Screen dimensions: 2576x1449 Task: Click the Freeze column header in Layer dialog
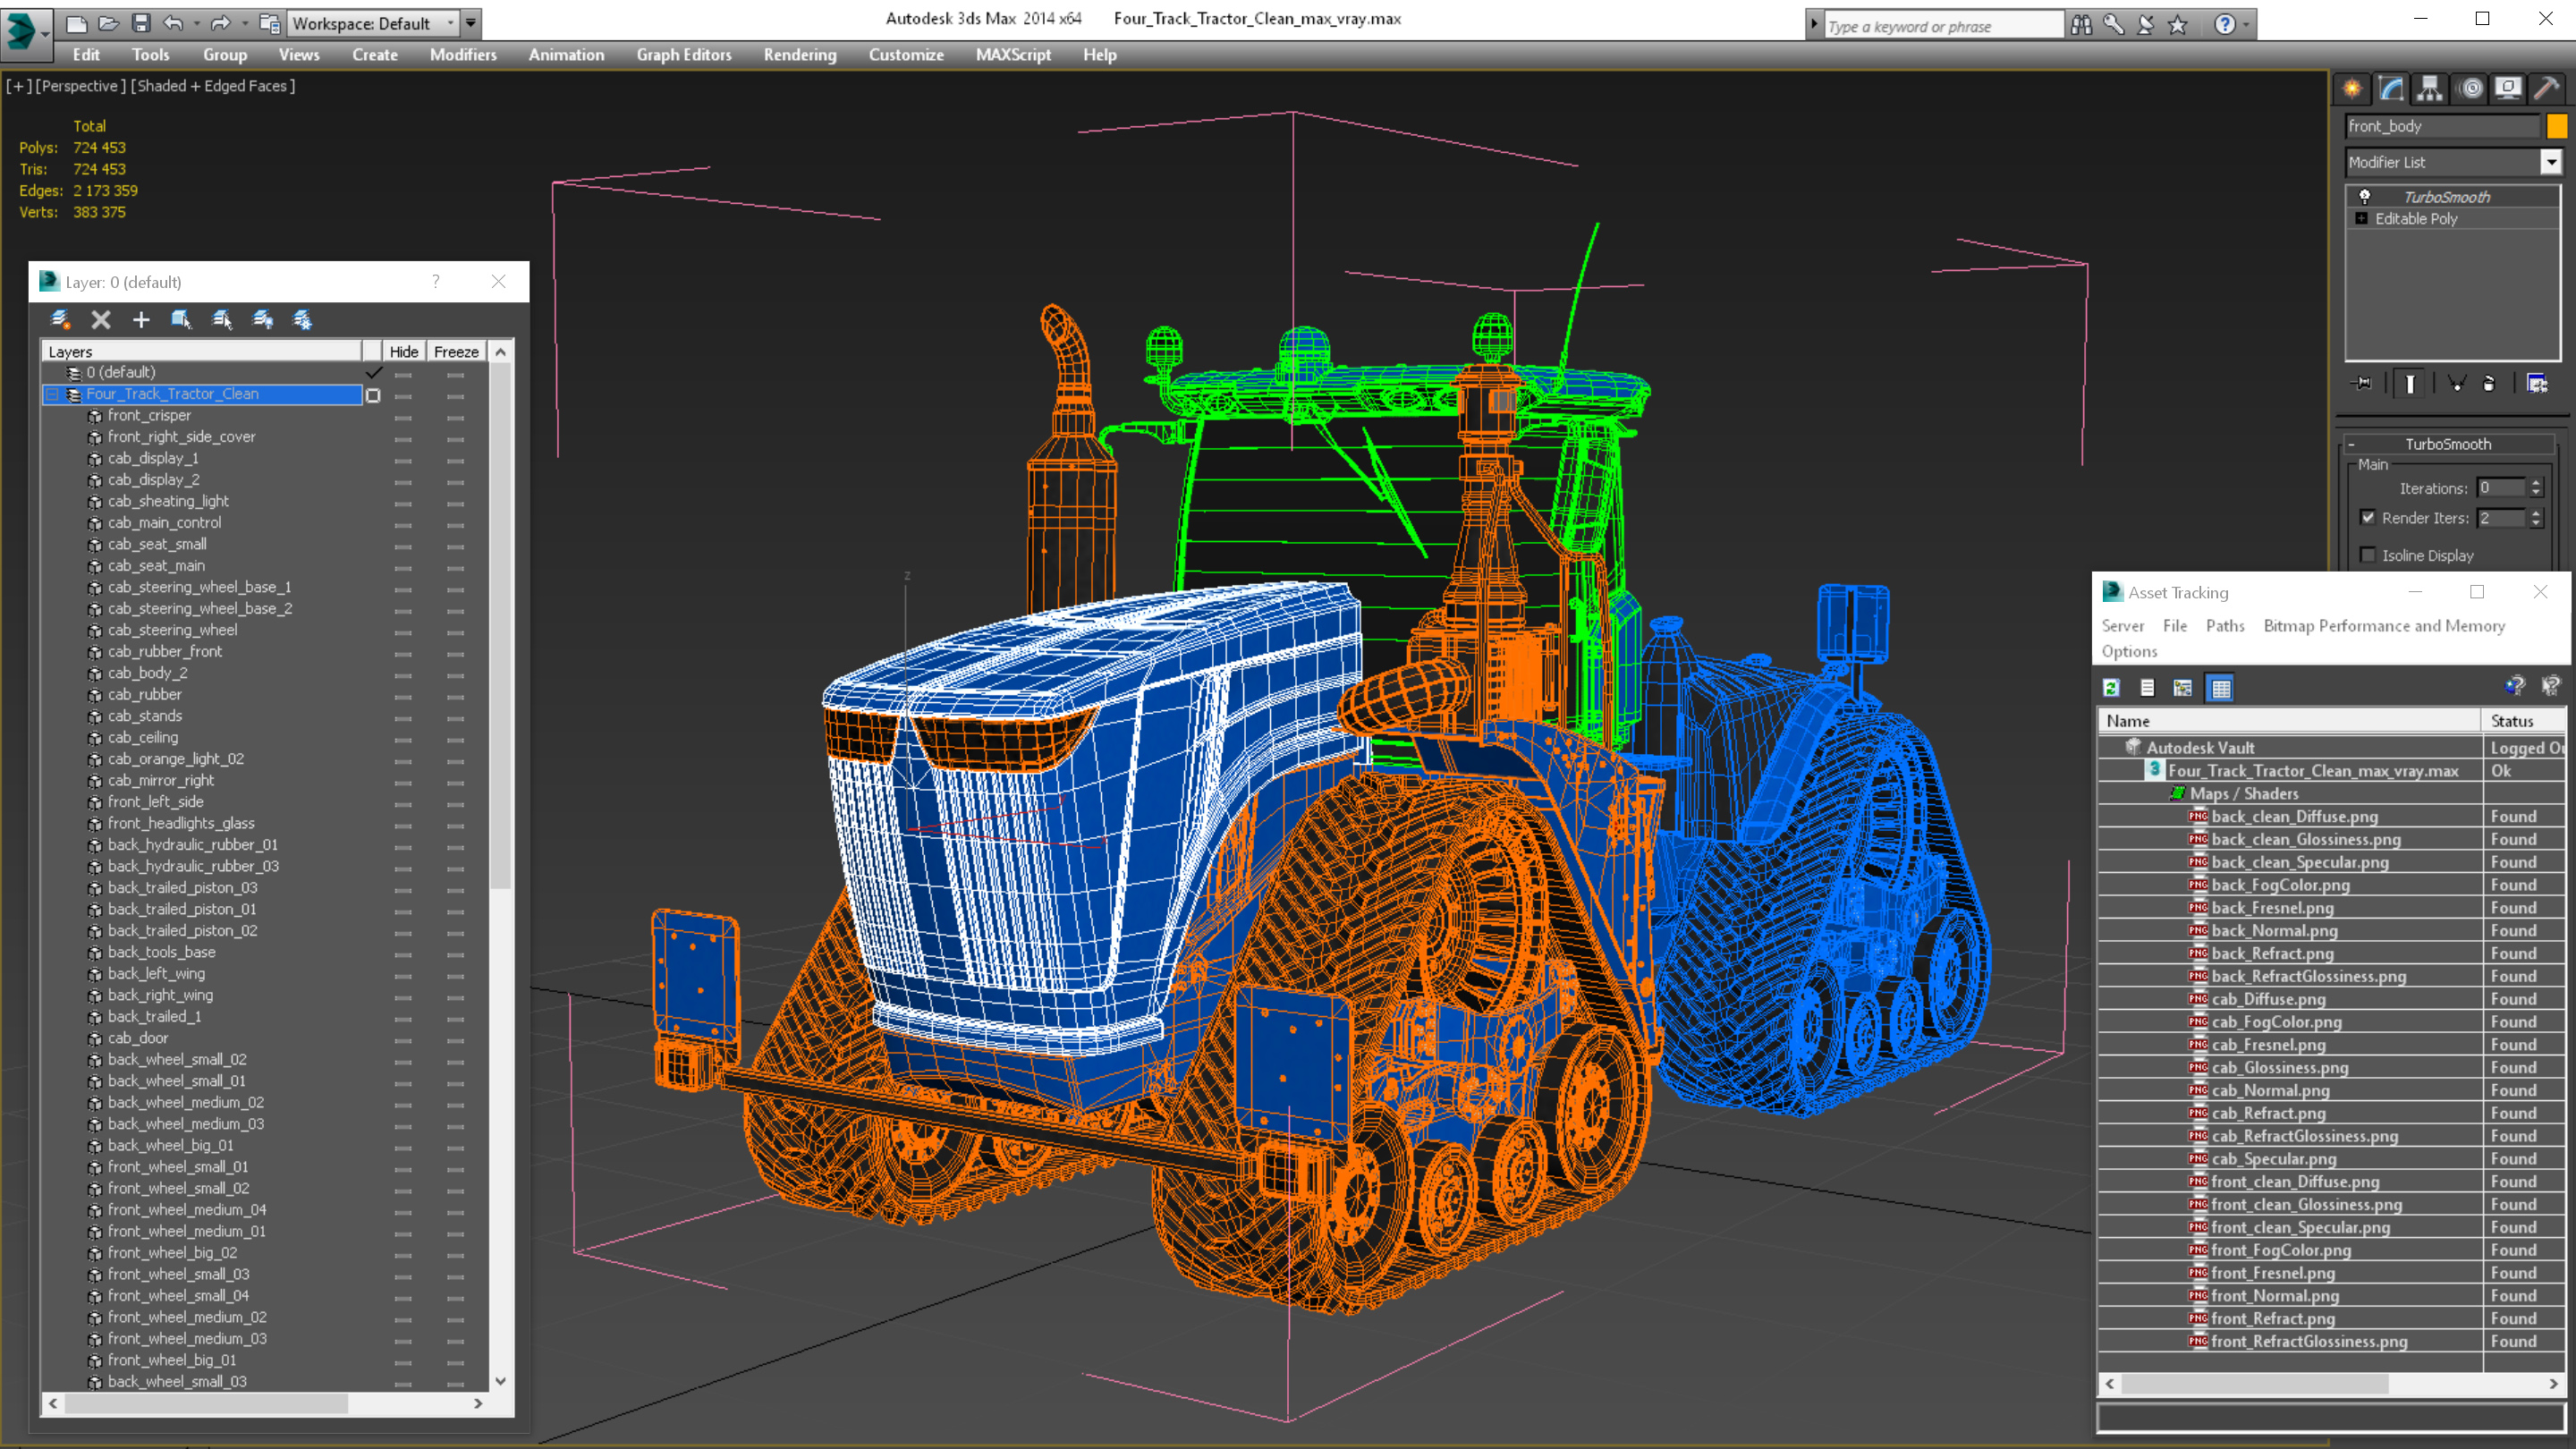[456, 352]
